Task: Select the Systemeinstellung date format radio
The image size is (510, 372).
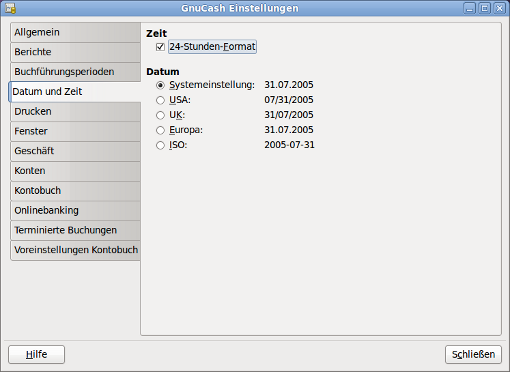Action: [160, 85]
